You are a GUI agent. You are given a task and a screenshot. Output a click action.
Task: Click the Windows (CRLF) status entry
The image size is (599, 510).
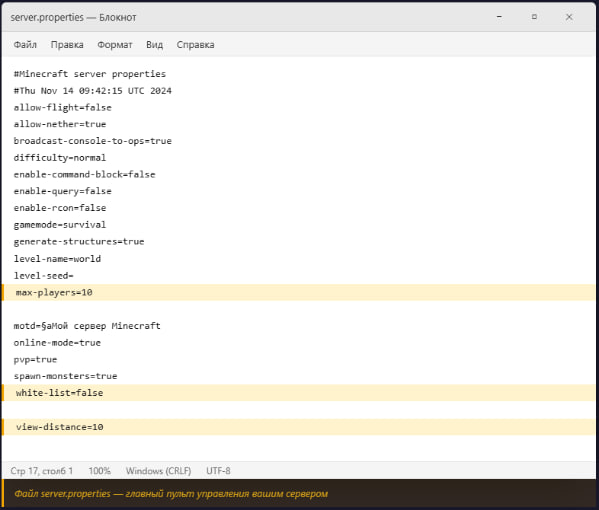coord(159,471)
